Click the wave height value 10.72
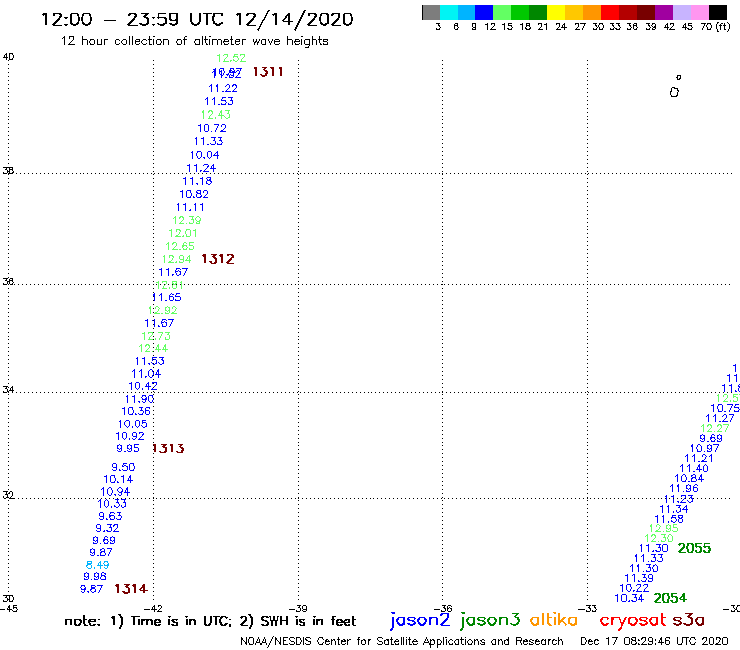This screenshot has height=650, width=740. coord(212,128)
